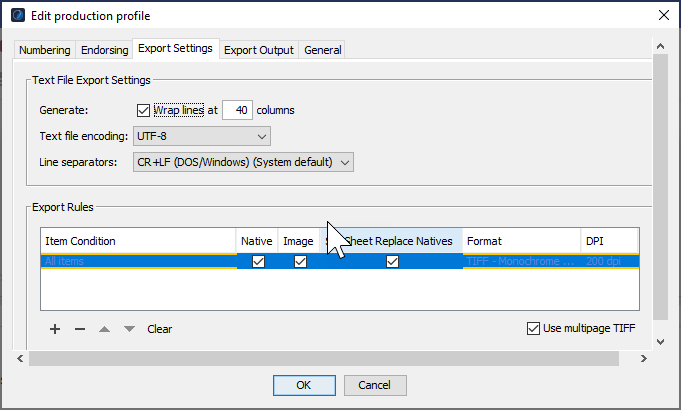Open the Text file encoding dropdown
Viewport: 681px width, 410px height.
[x=202, y=135]
